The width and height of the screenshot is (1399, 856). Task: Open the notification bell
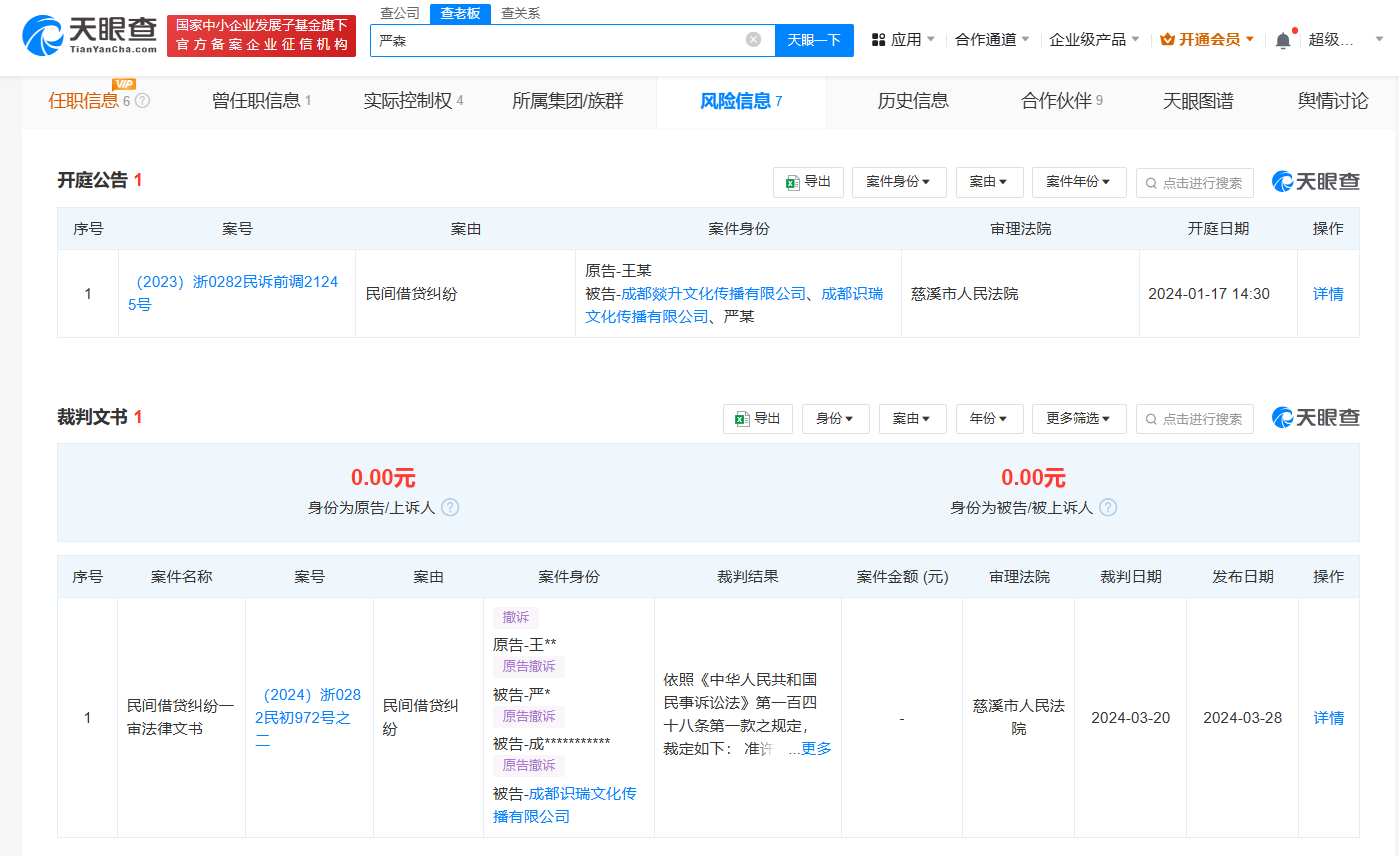[x=1283, y=40]
